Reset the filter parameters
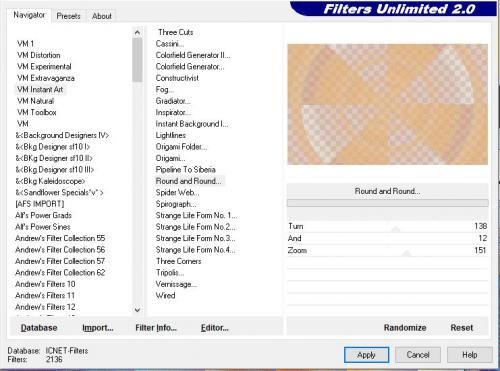 click(462, 328)
